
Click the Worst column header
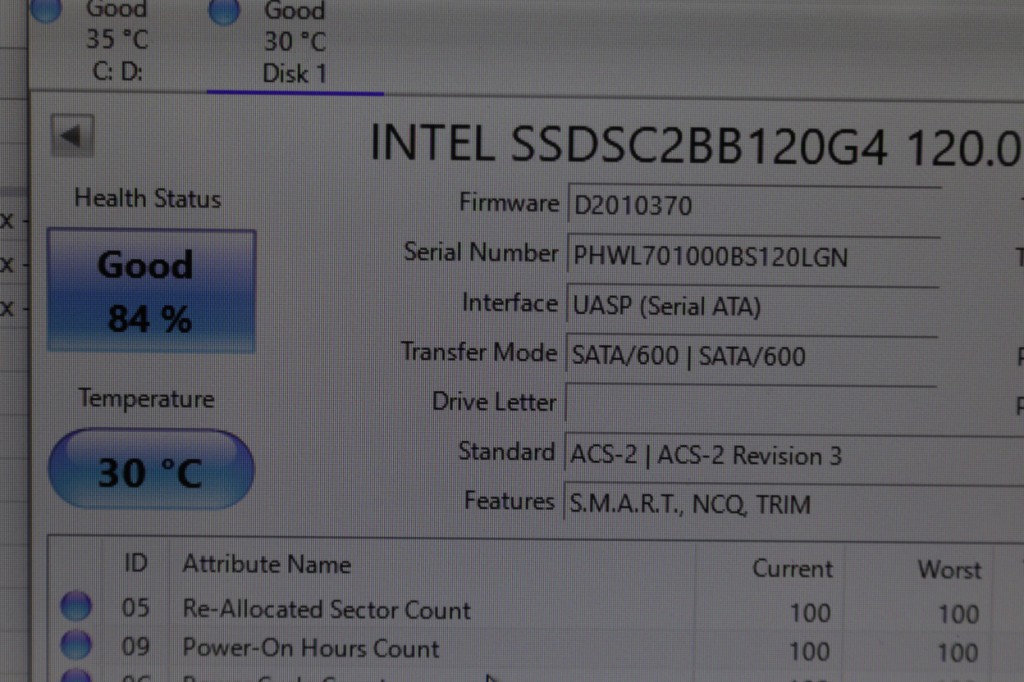coord(948,570)
